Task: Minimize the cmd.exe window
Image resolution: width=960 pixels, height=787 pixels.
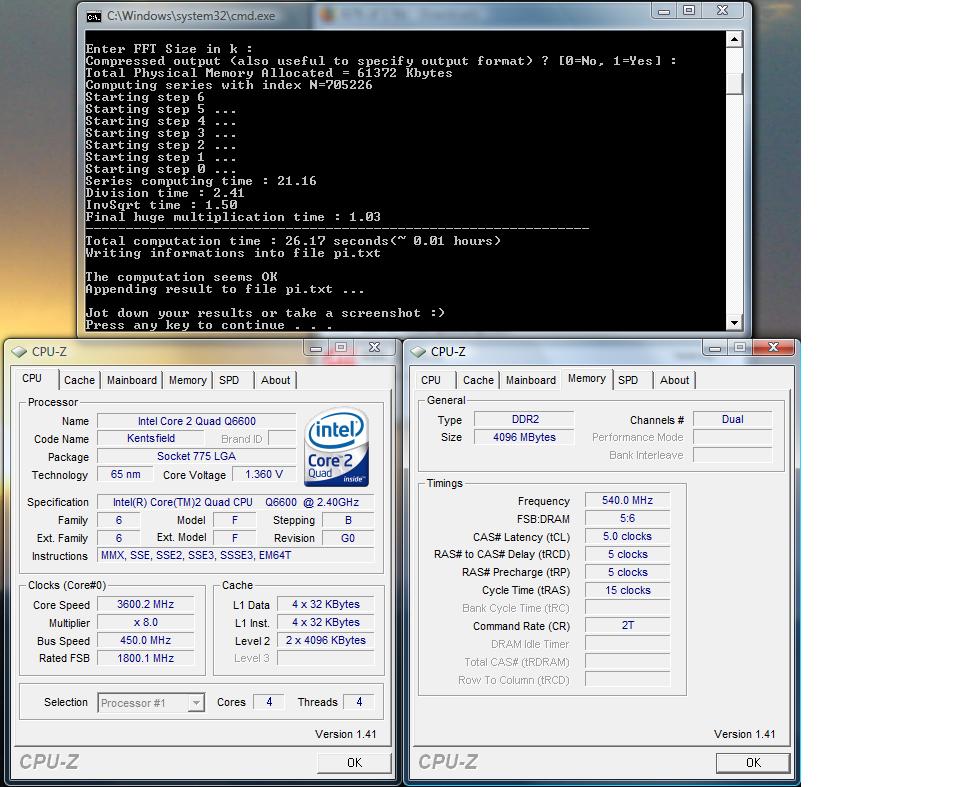Action: click(664, 11)
